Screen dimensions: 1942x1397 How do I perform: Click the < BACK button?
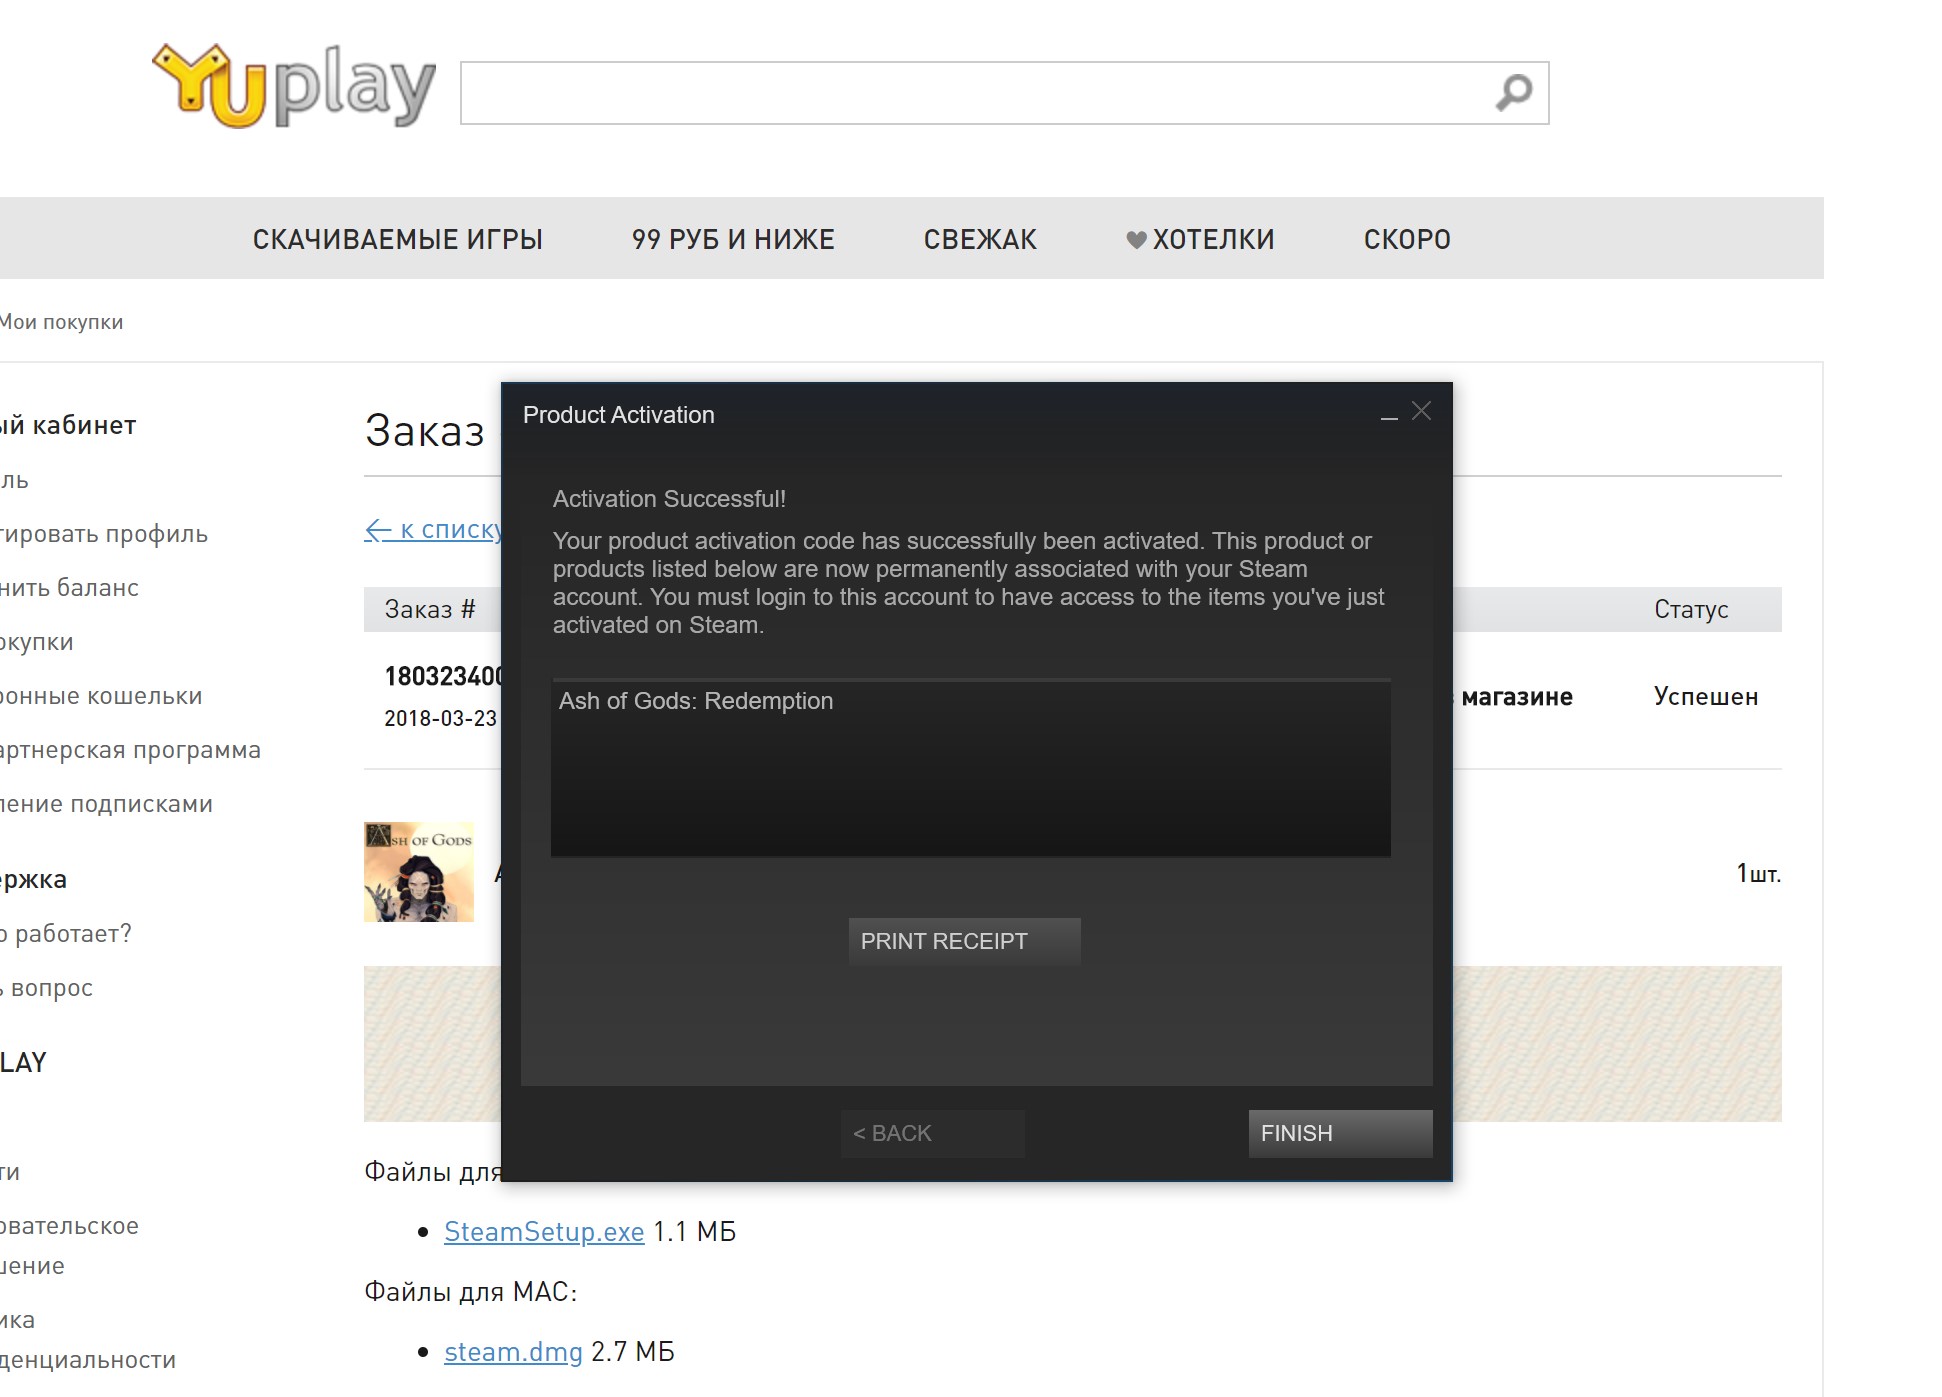932,1133
